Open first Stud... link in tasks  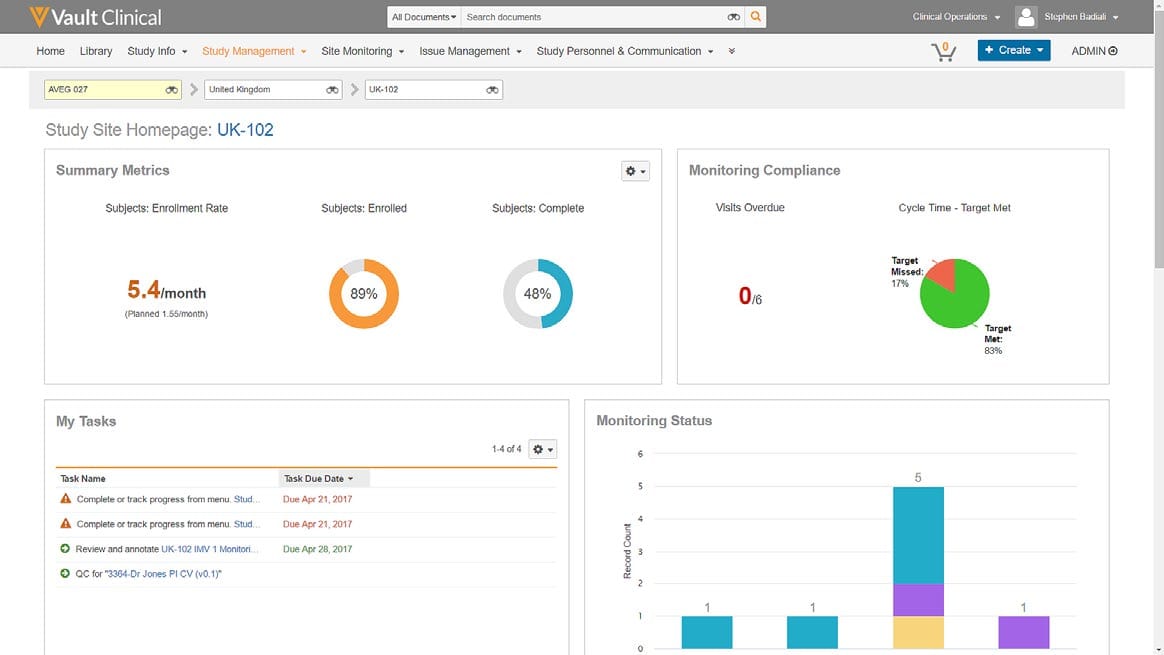[246, 499]
